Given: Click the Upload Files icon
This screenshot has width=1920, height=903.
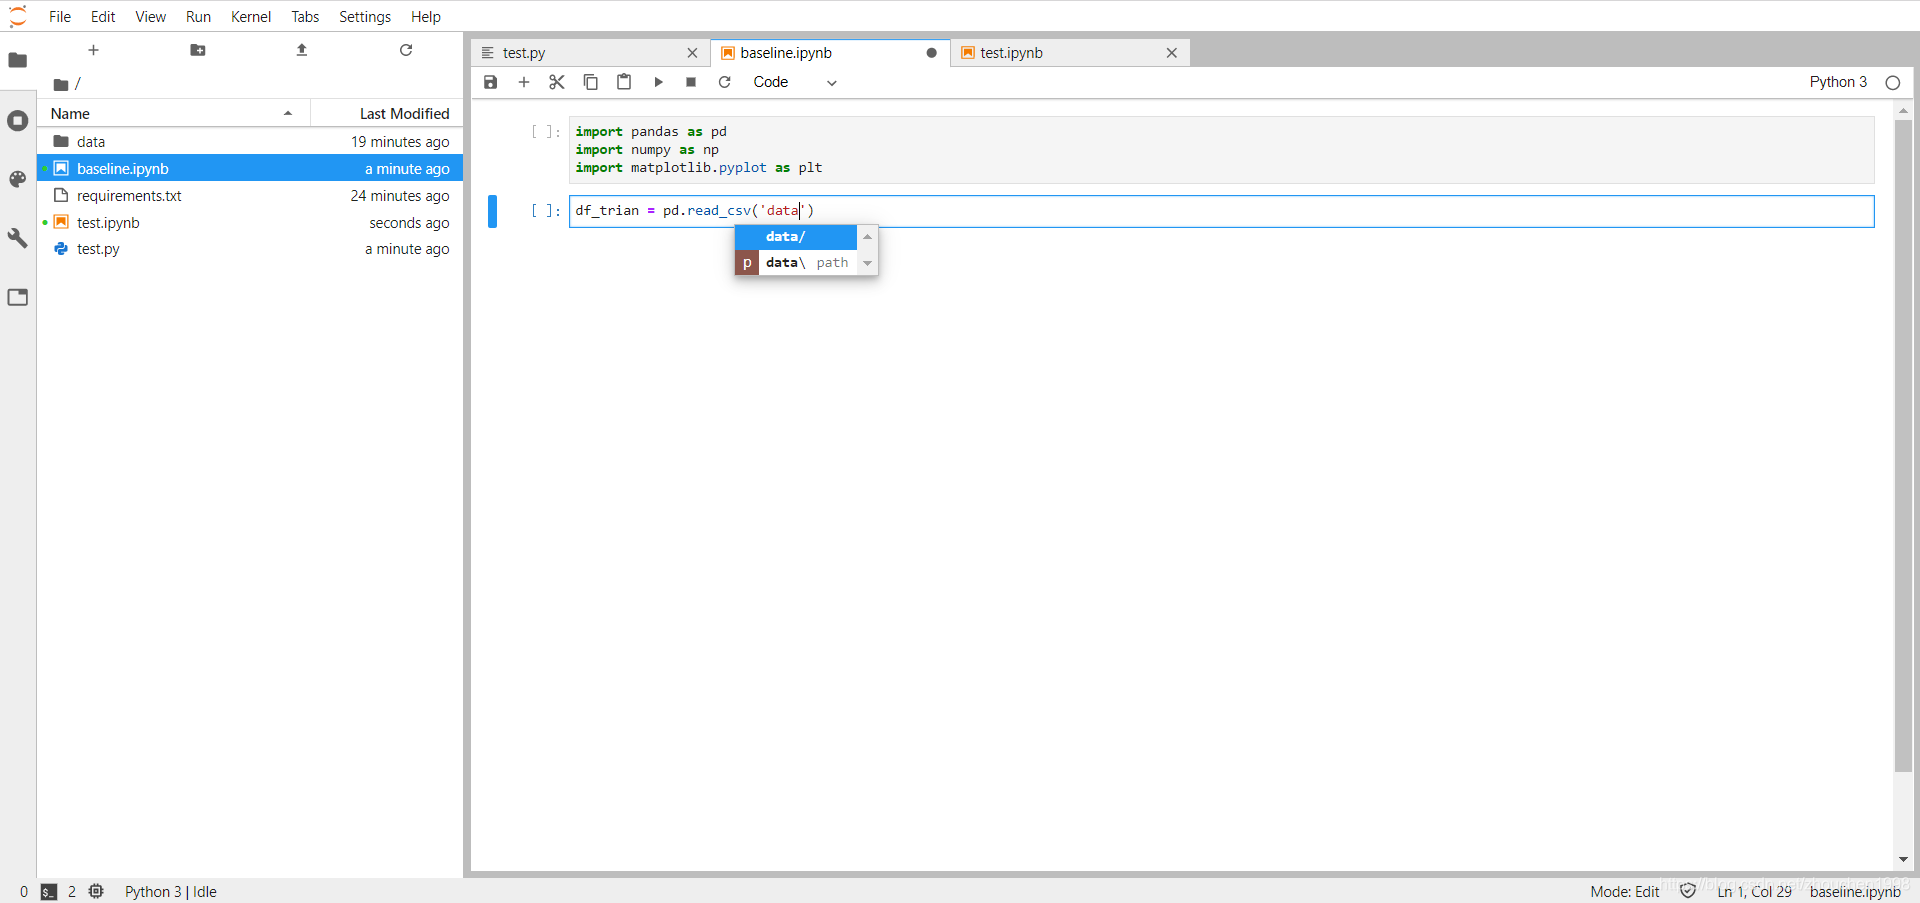Looking at the screenshot, I should click(x=302, y=50).
